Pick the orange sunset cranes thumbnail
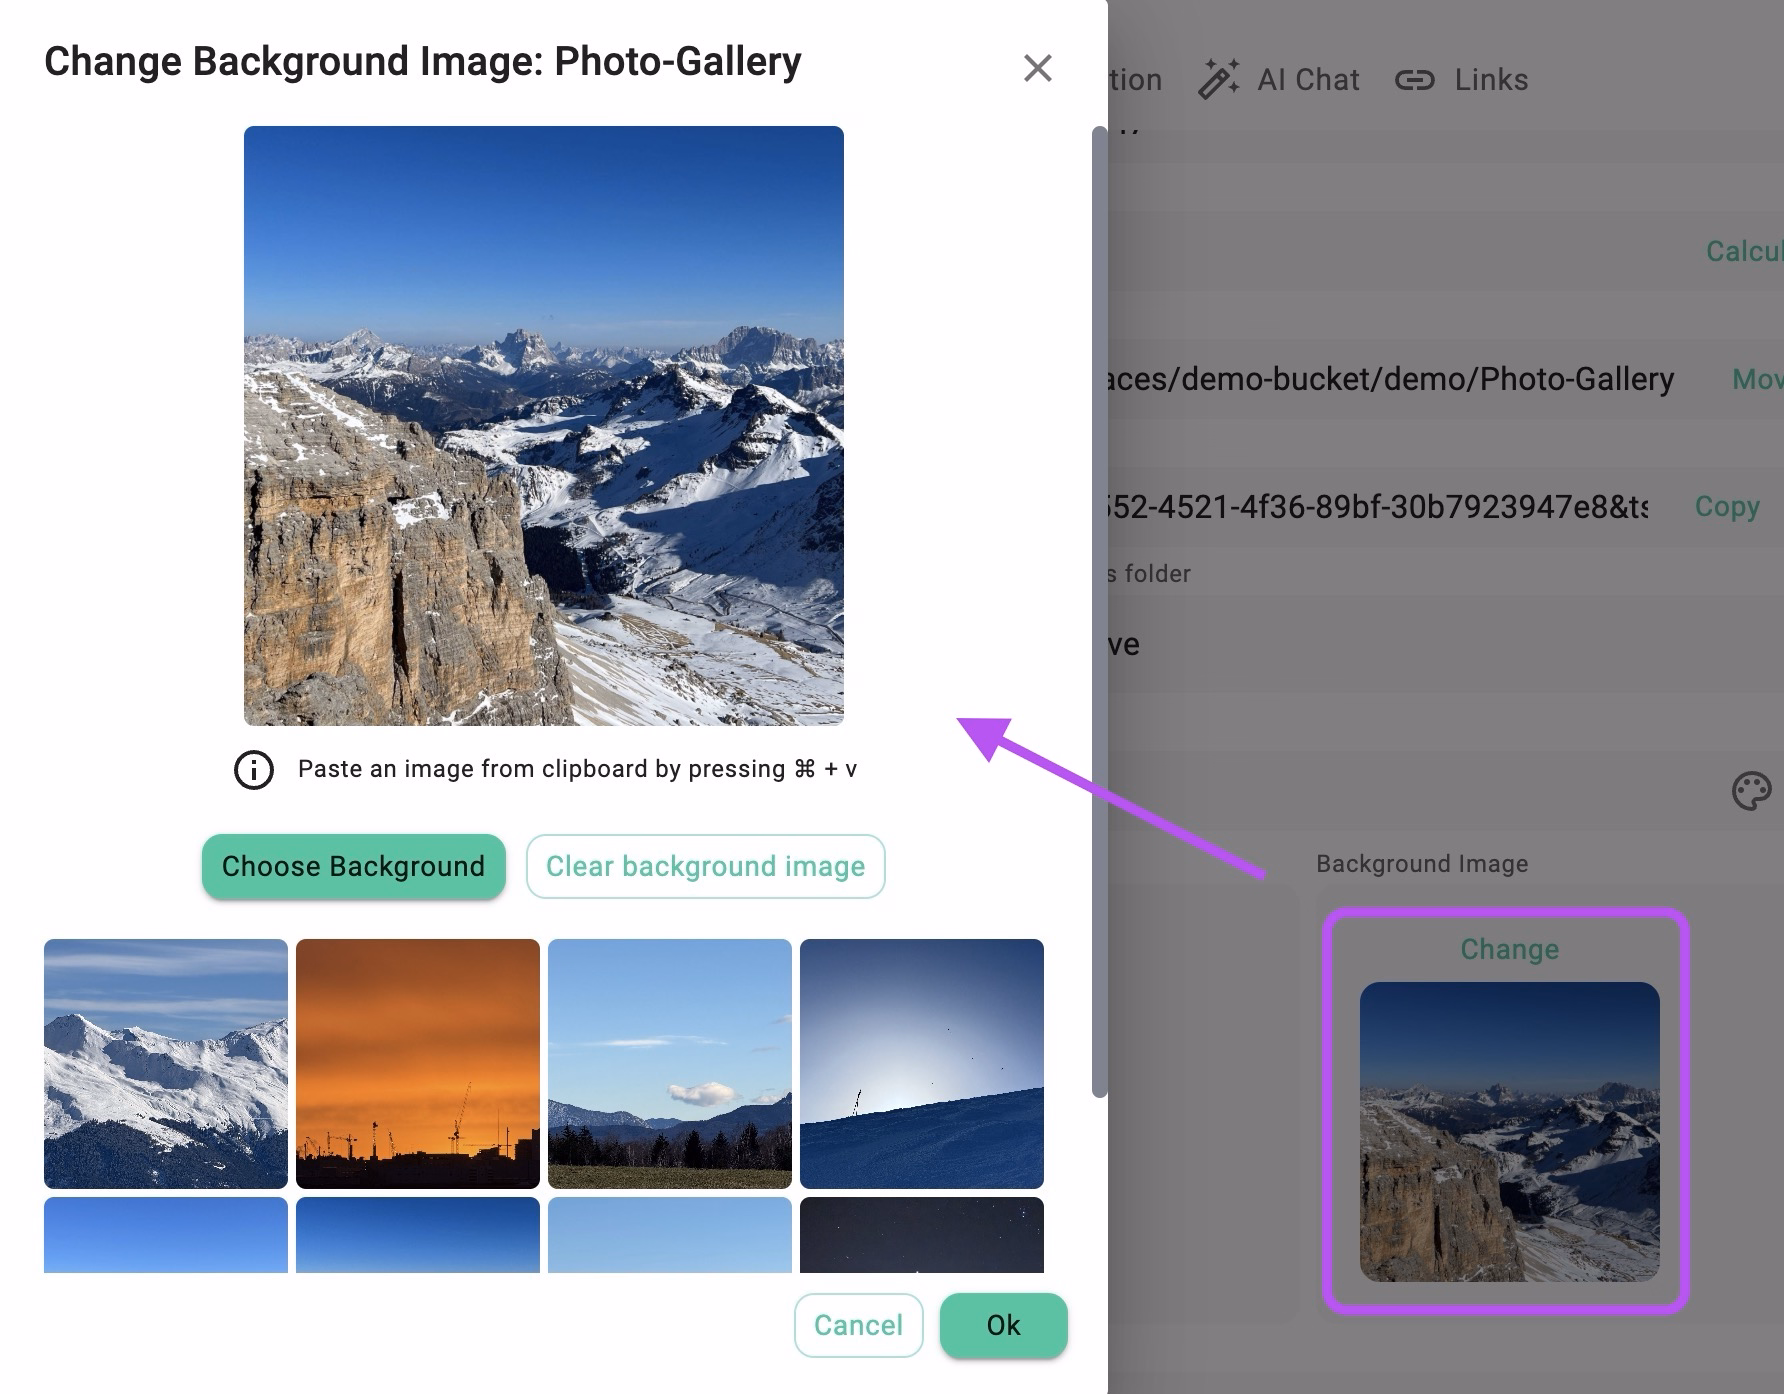The width and height of the screenshot is (1784, 1394). coord(418,1063)
